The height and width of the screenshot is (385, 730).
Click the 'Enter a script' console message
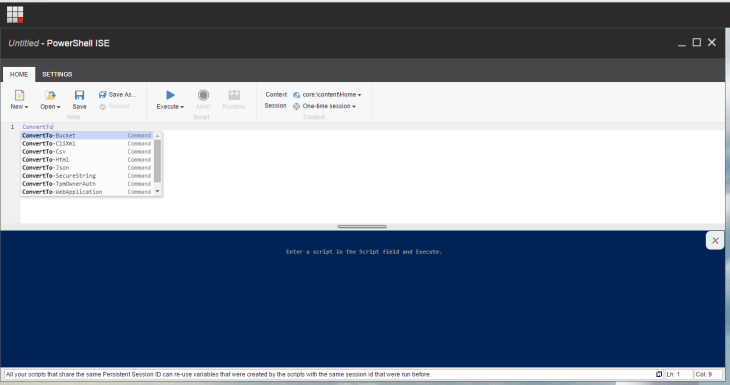coord(364,252)
